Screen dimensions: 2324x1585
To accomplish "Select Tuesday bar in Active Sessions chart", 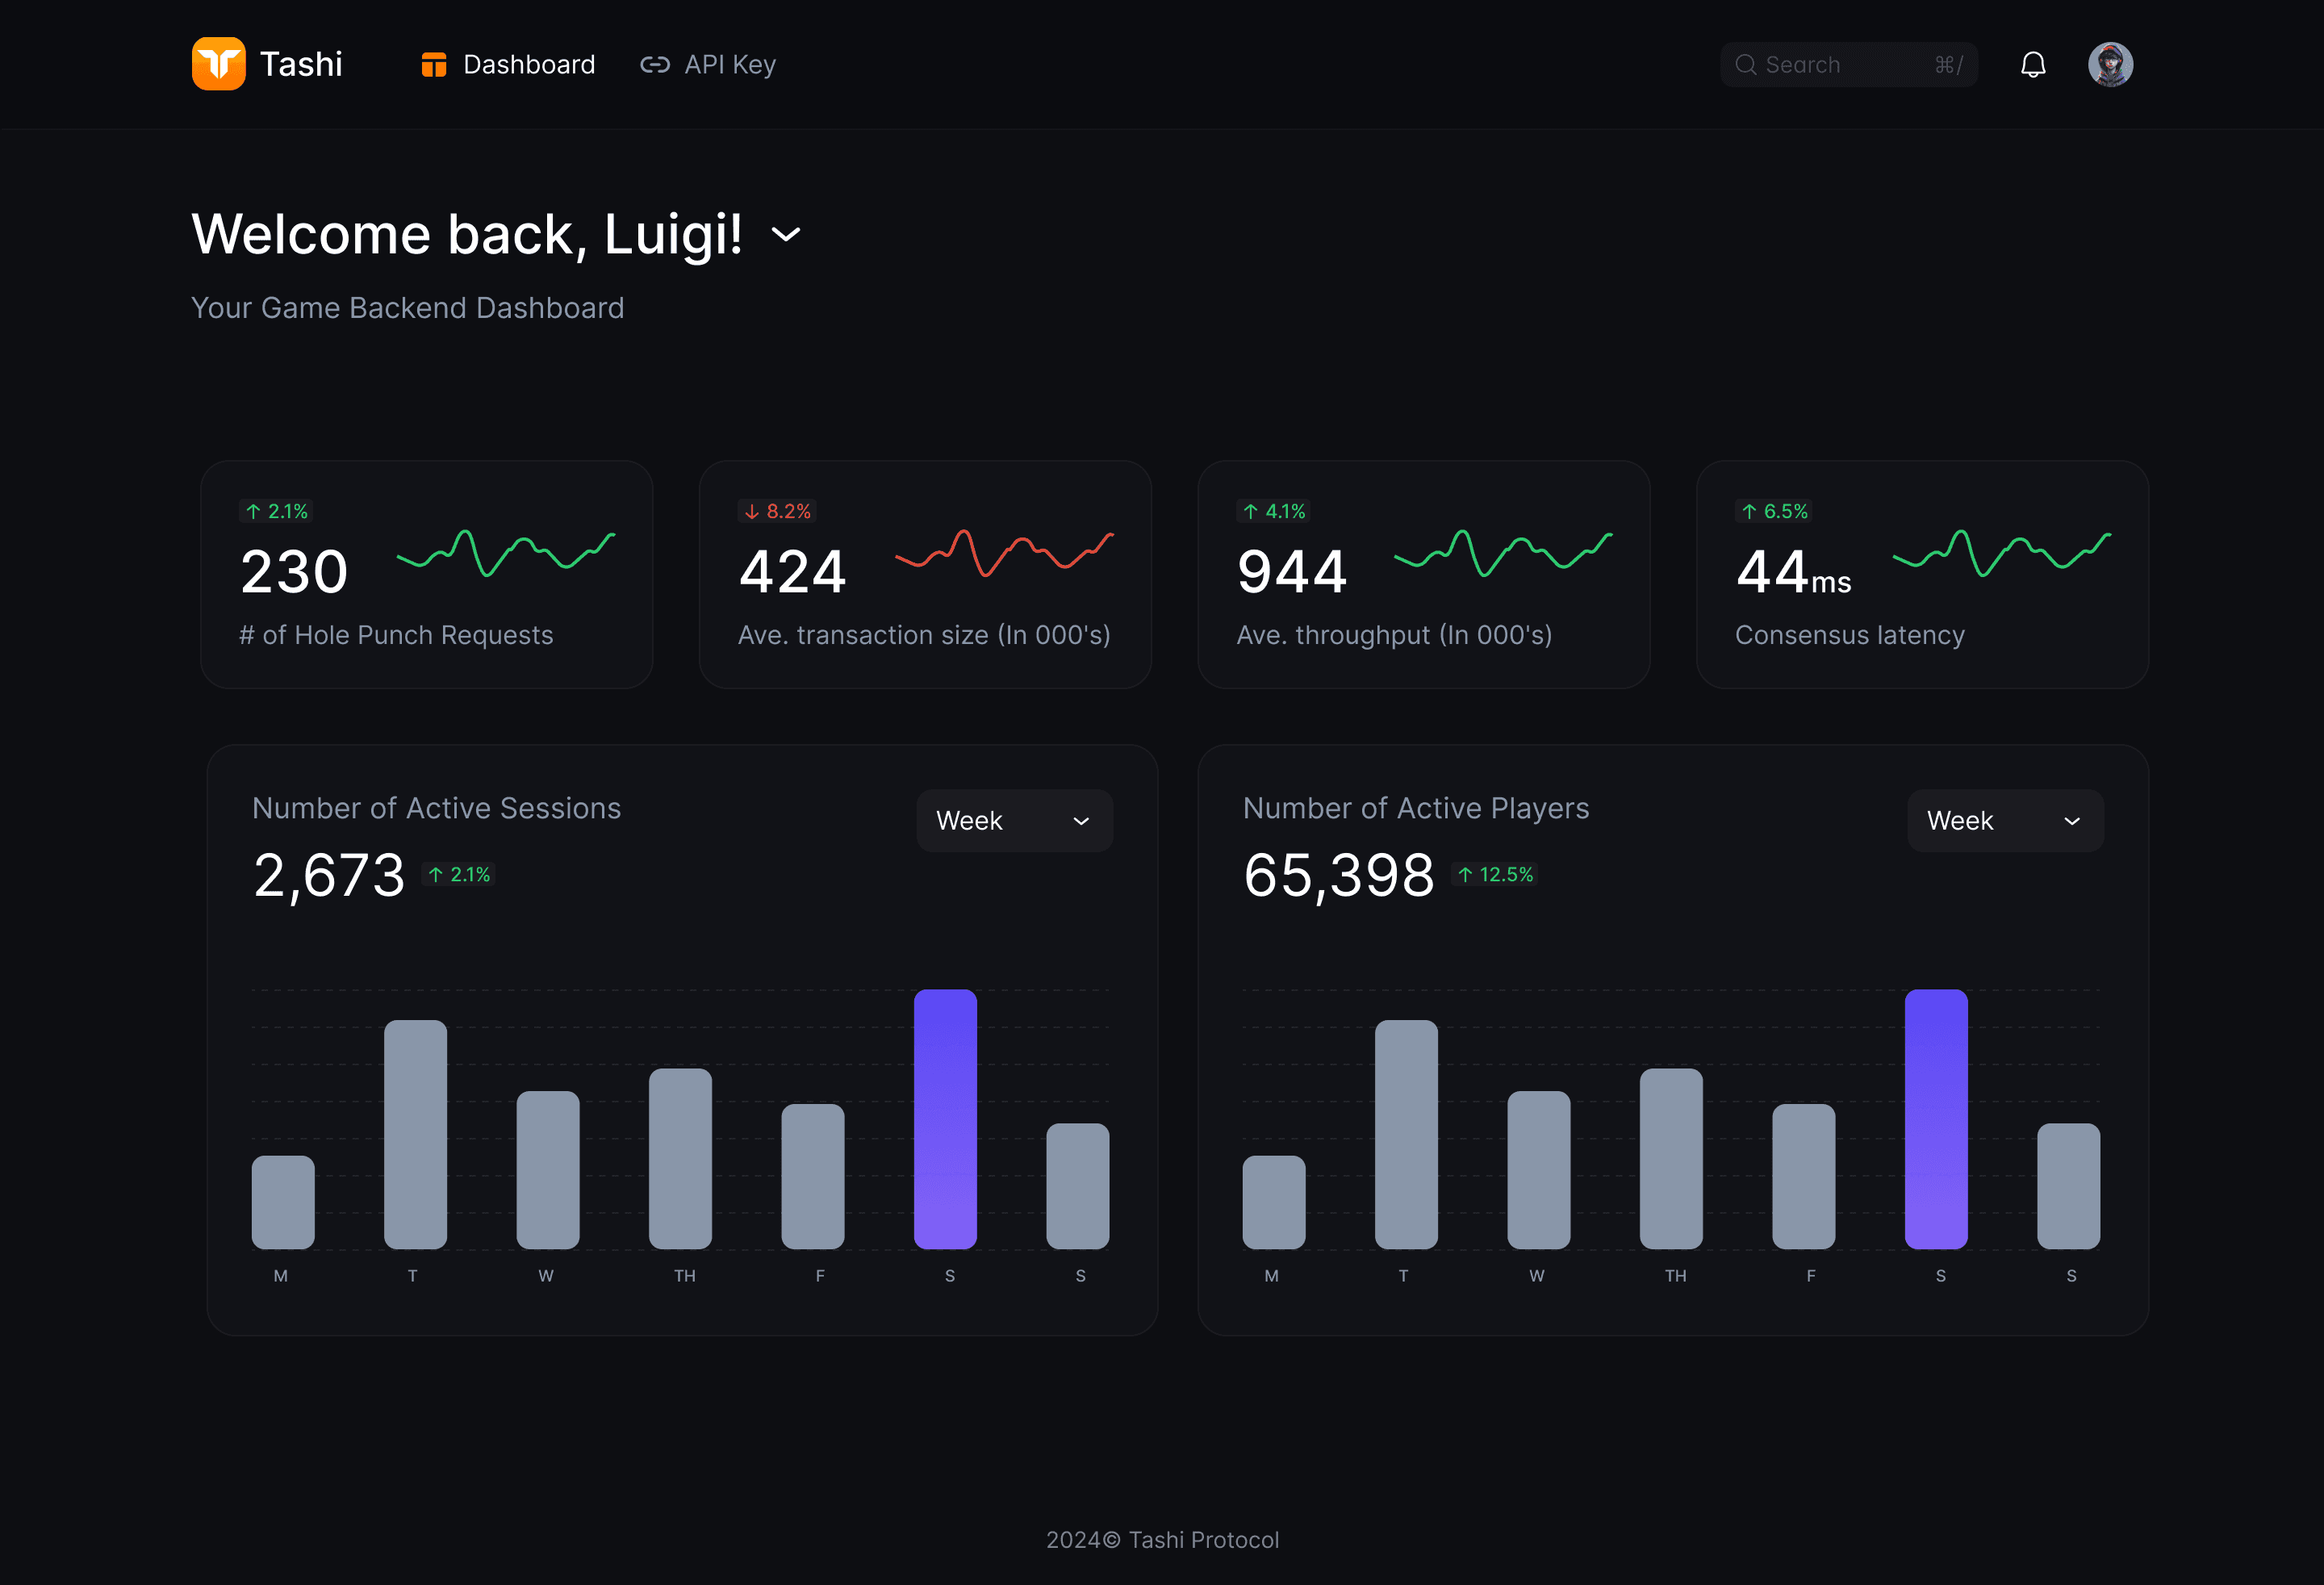I will click(415, 1135).
